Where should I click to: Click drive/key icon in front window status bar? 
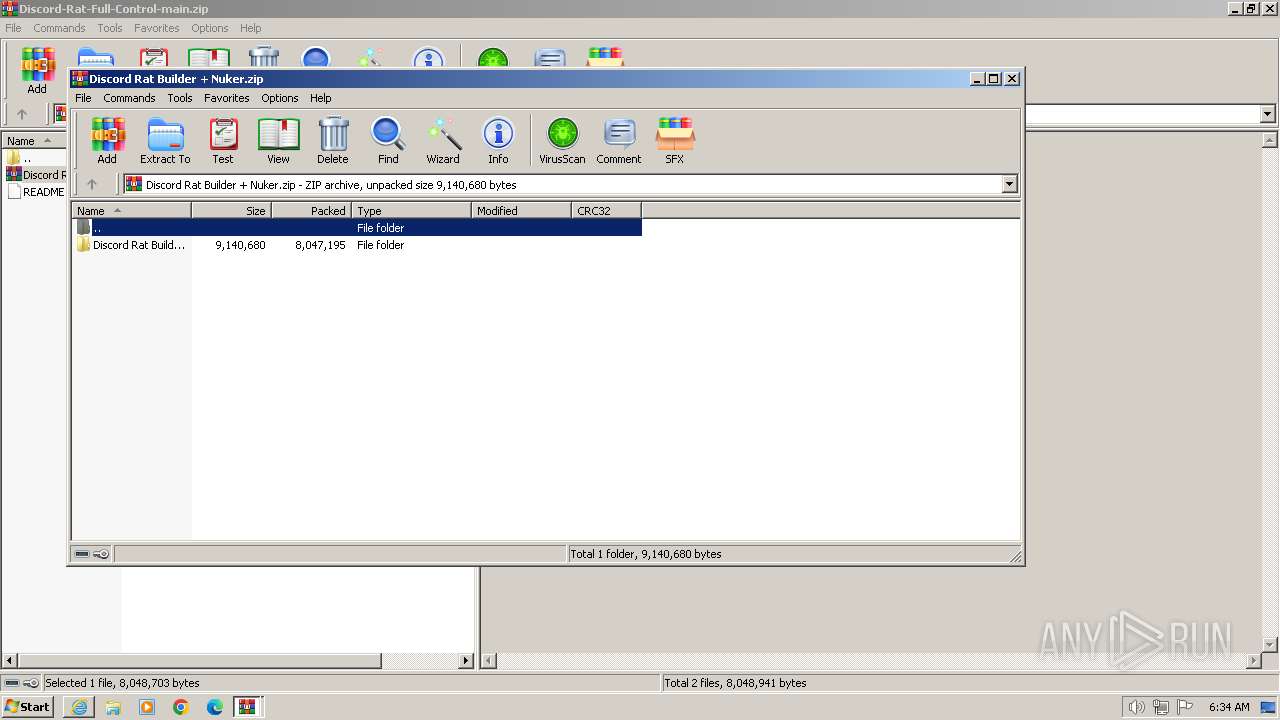coord(92,554)
